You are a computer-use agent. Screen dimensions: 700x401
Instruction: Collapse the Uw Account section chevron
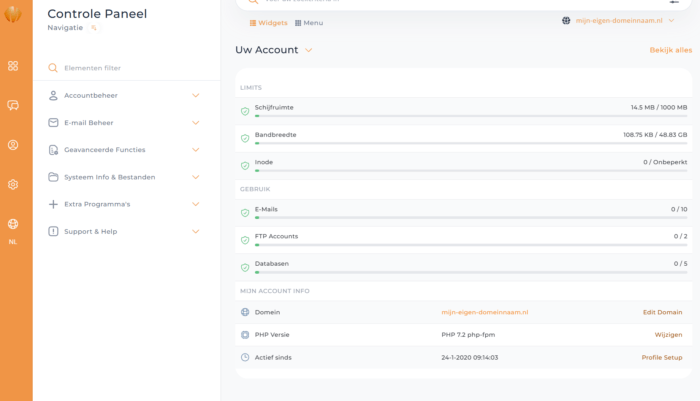coord(308,50)
